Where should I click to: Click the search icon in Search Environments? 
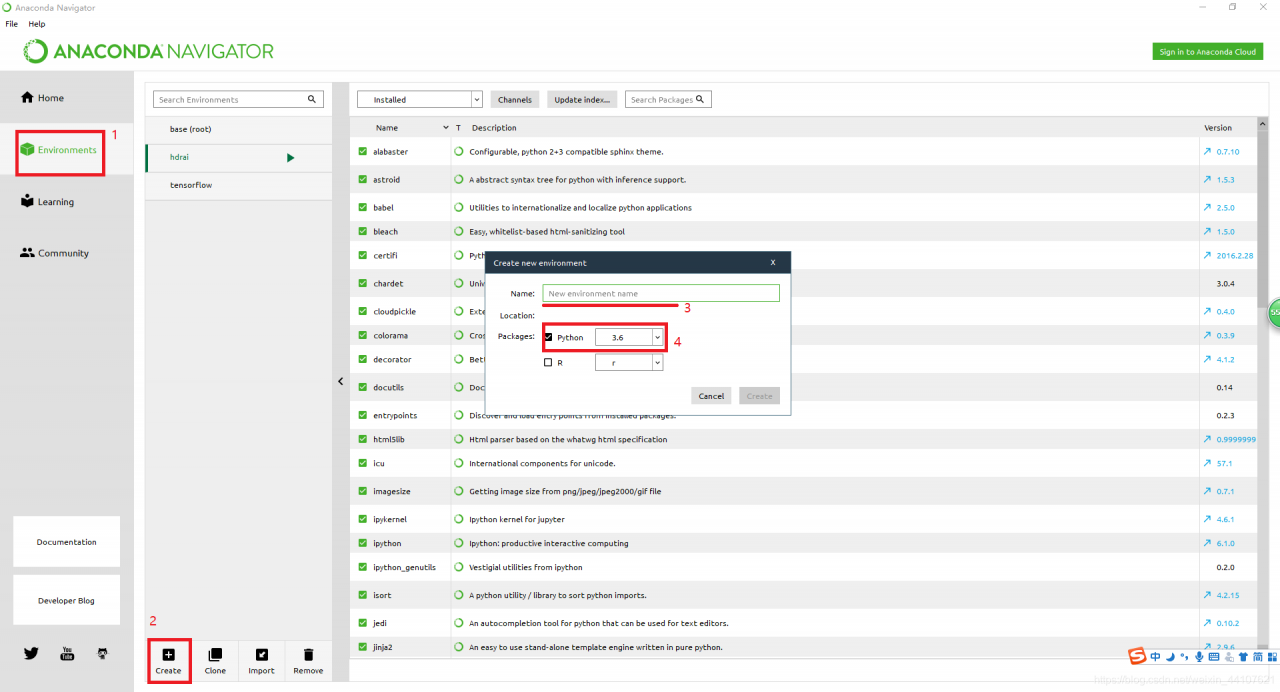[x=312, y=99]
